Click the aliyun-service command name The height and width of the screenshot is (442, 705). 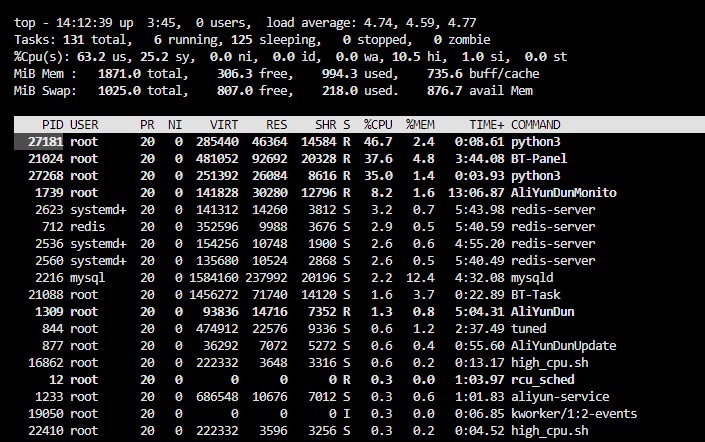pos(560,397)
